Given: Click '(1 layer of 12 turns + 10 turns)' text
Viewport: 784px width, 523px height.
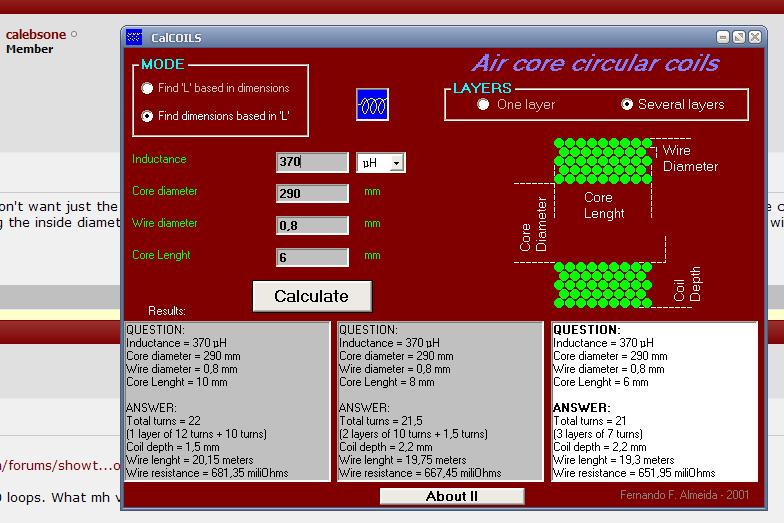Looking at the screenshot, I should coord(196,434).
